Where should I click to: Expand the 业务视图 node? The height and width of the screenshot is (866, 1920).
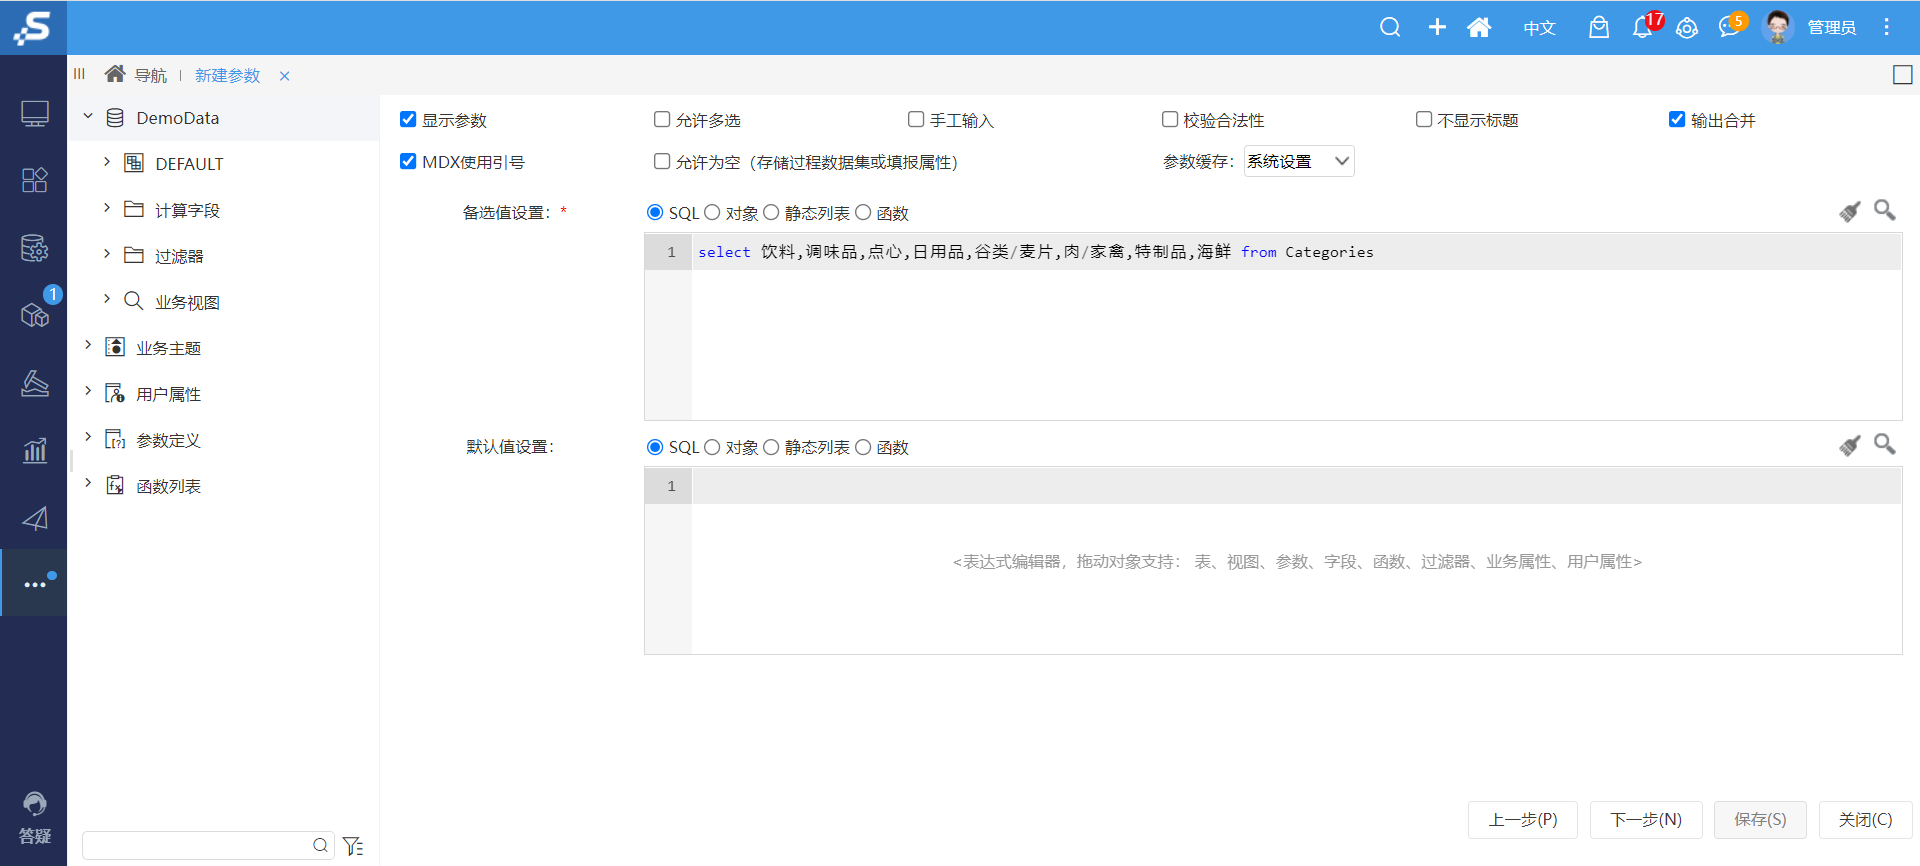coord(107,299)
